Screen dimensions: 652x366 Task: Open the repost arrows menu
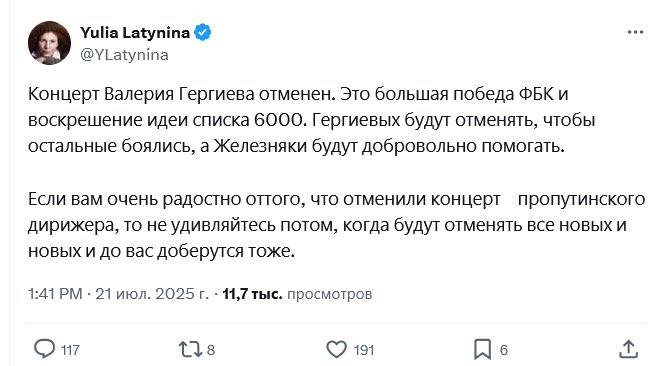point(190,349)
